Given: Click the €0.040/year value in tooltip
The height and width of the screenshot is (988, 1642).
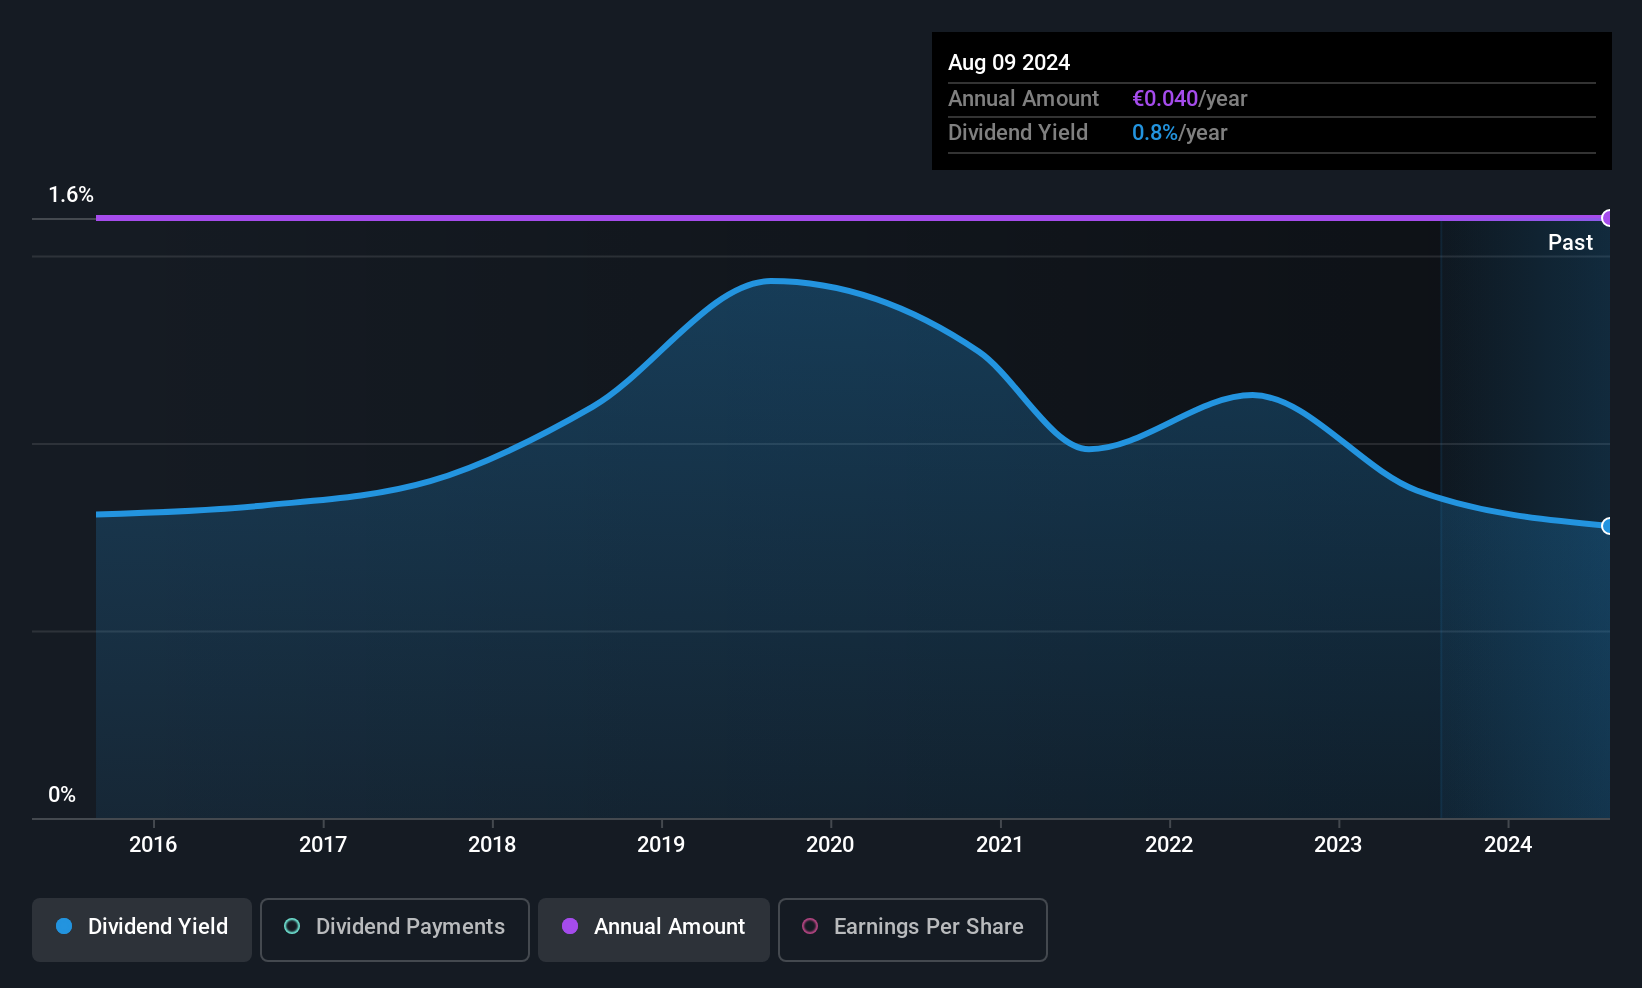Looking at the screenshot, I should click(1189, 99).
